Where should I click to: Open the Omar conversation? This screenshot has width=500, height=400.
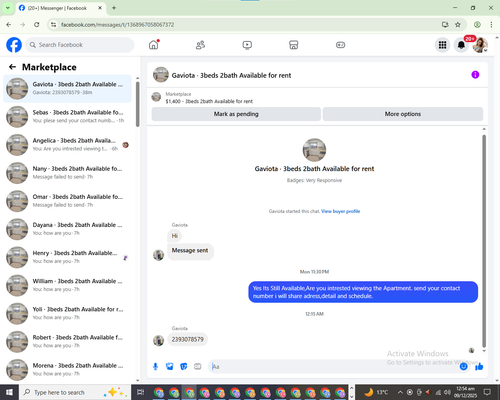tap(67, 201)
